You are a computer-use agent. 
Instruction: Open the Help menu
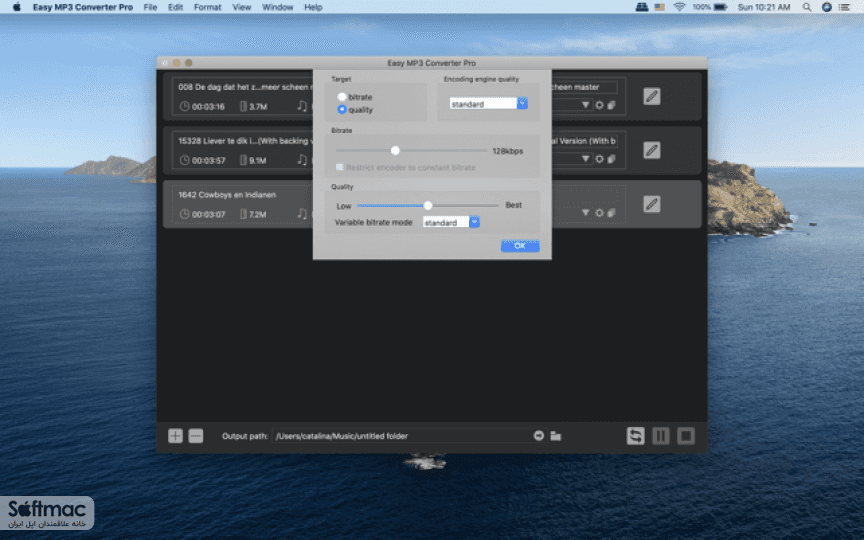pos(313,7)
